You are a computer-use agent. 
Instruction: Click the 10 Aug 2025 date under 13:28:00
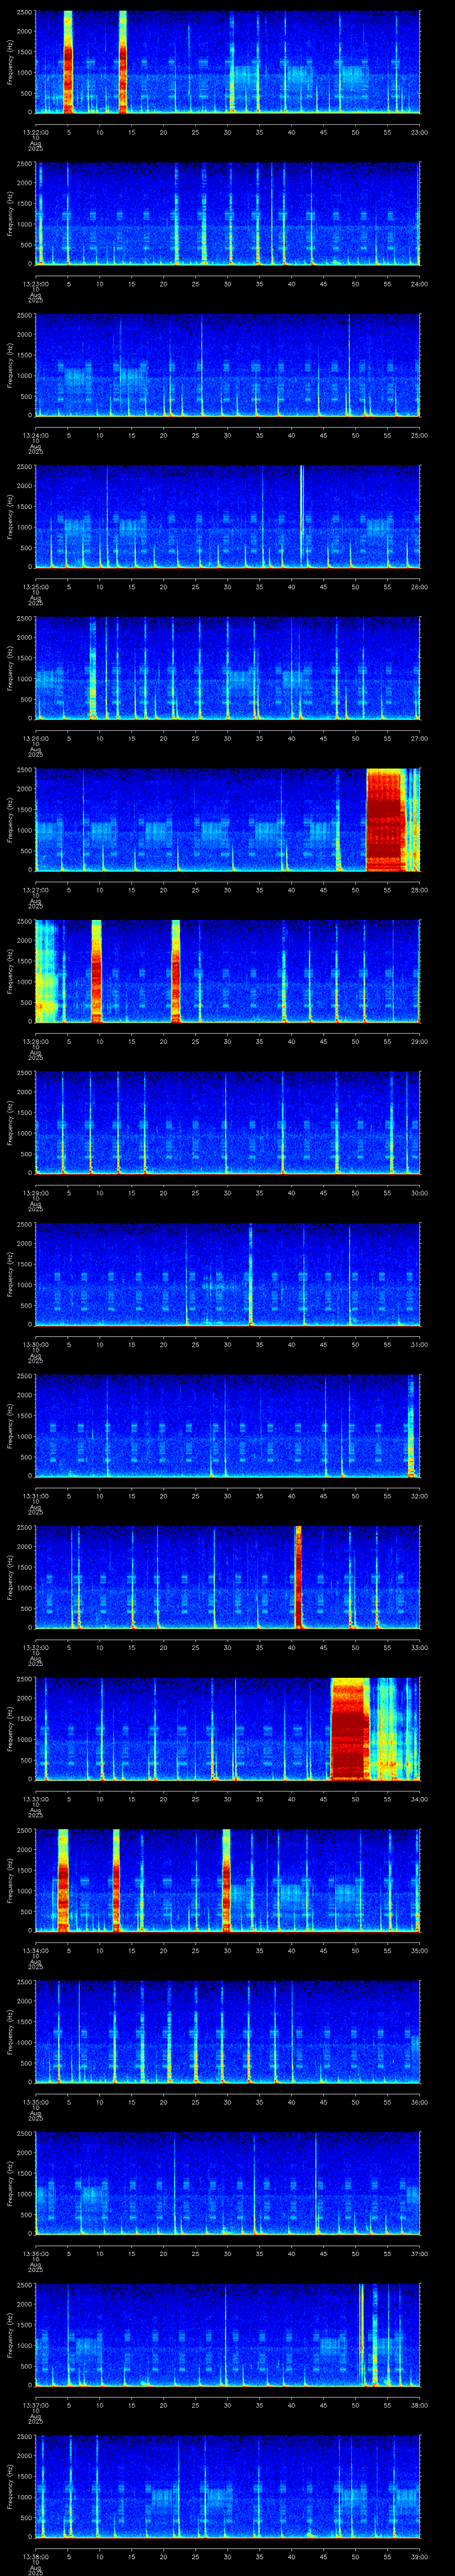tap(36, 1053)
